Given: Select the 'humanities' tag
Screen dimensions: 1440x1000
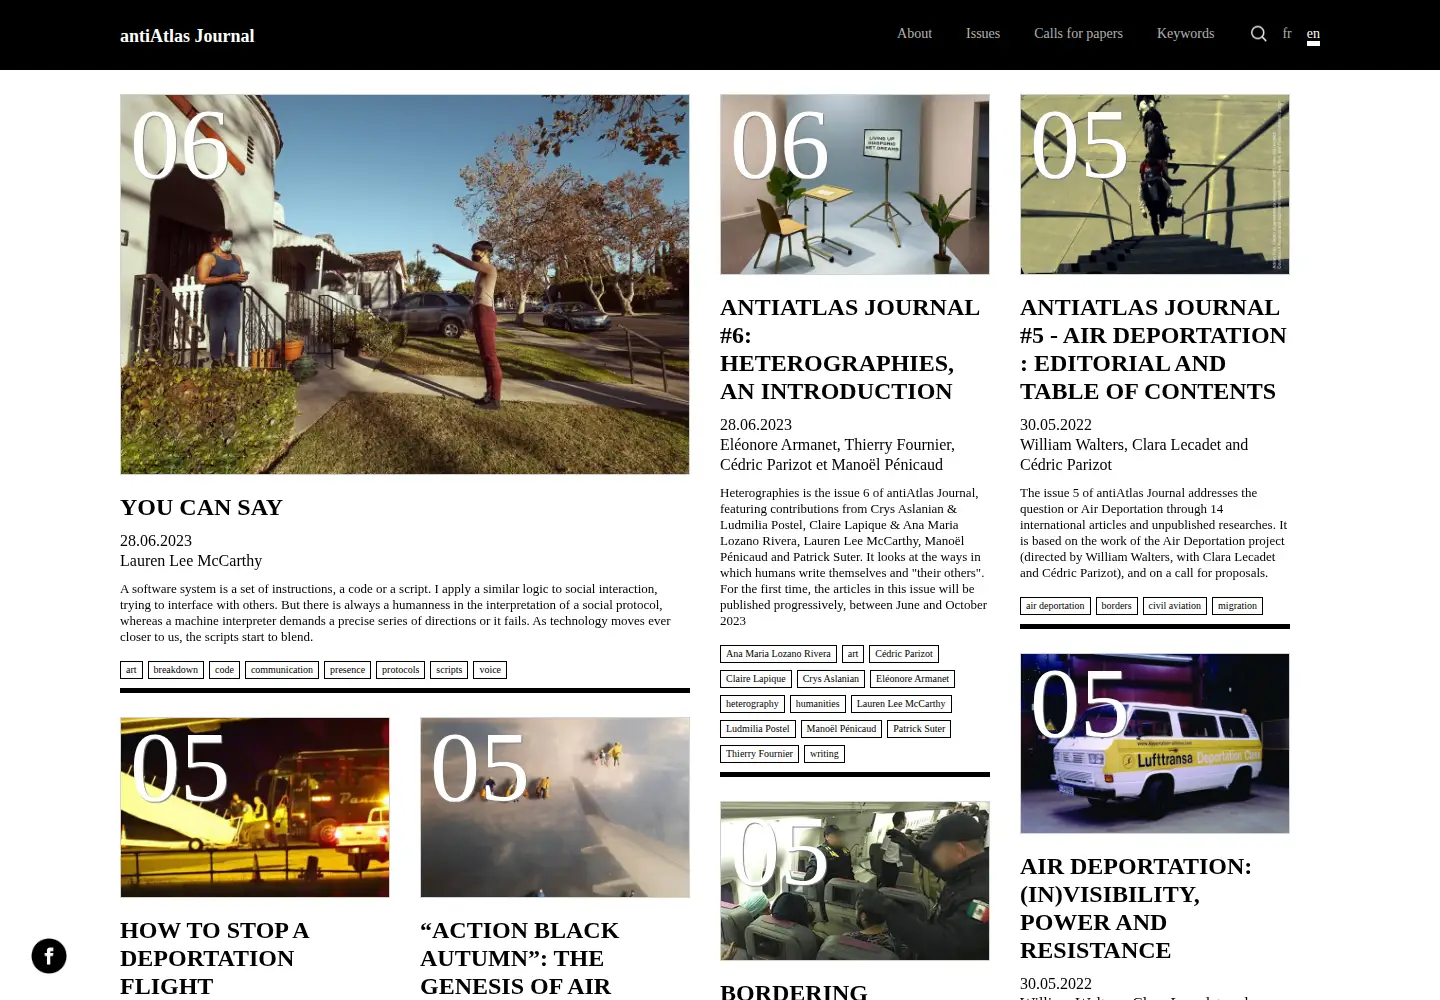Looking at the screenshot, I should [x=818, y=704].
